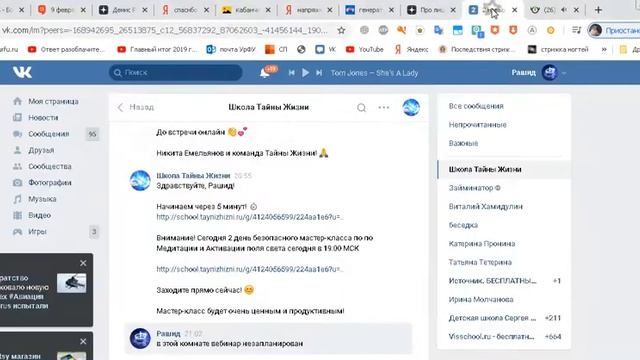Click Школа Тайны Жизни sender name
The image size is (640, 360).
(193, 176)
